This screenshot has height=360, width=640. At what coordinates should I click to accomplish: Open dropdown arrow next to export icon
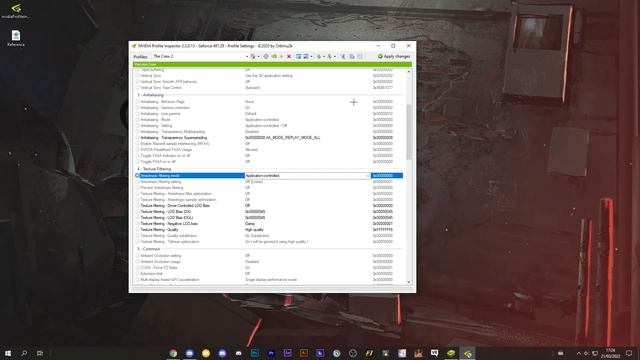[x=324, y=56]
